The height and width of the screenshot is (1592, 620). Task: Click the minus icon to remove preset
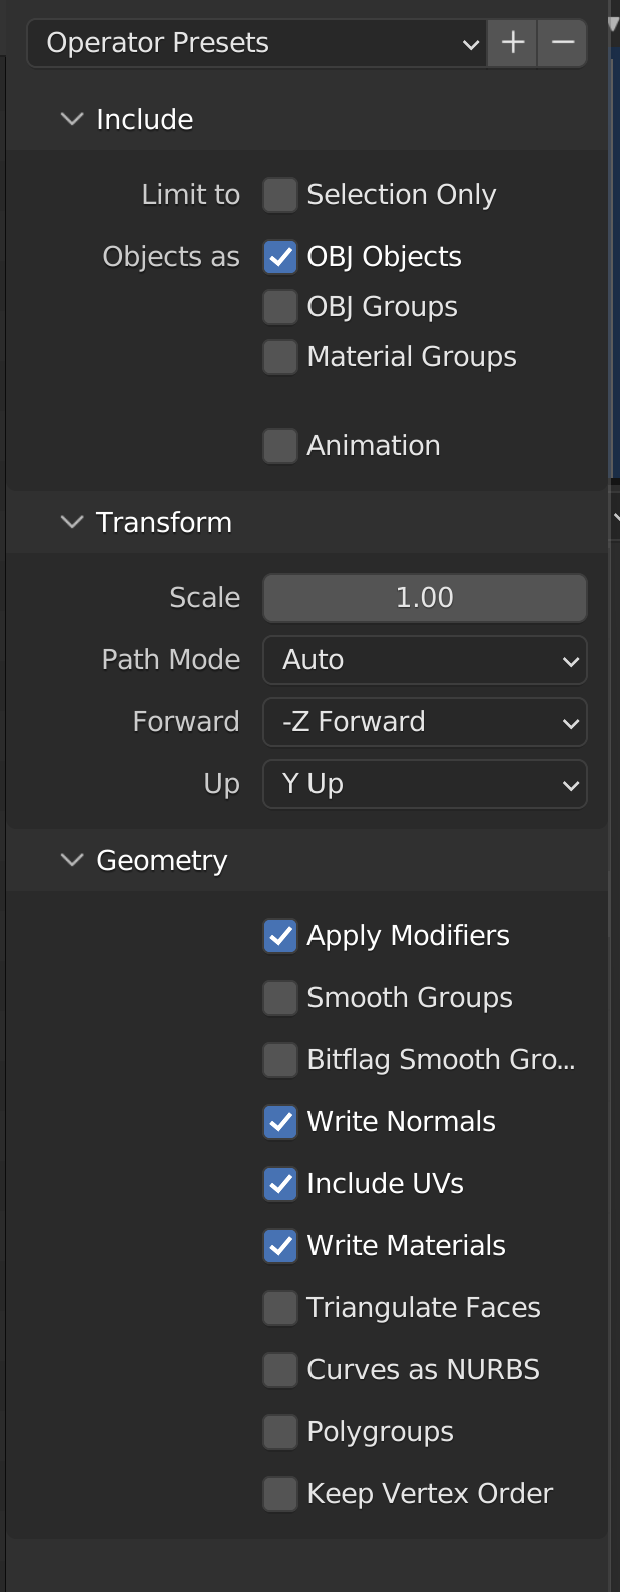(563, 43)
